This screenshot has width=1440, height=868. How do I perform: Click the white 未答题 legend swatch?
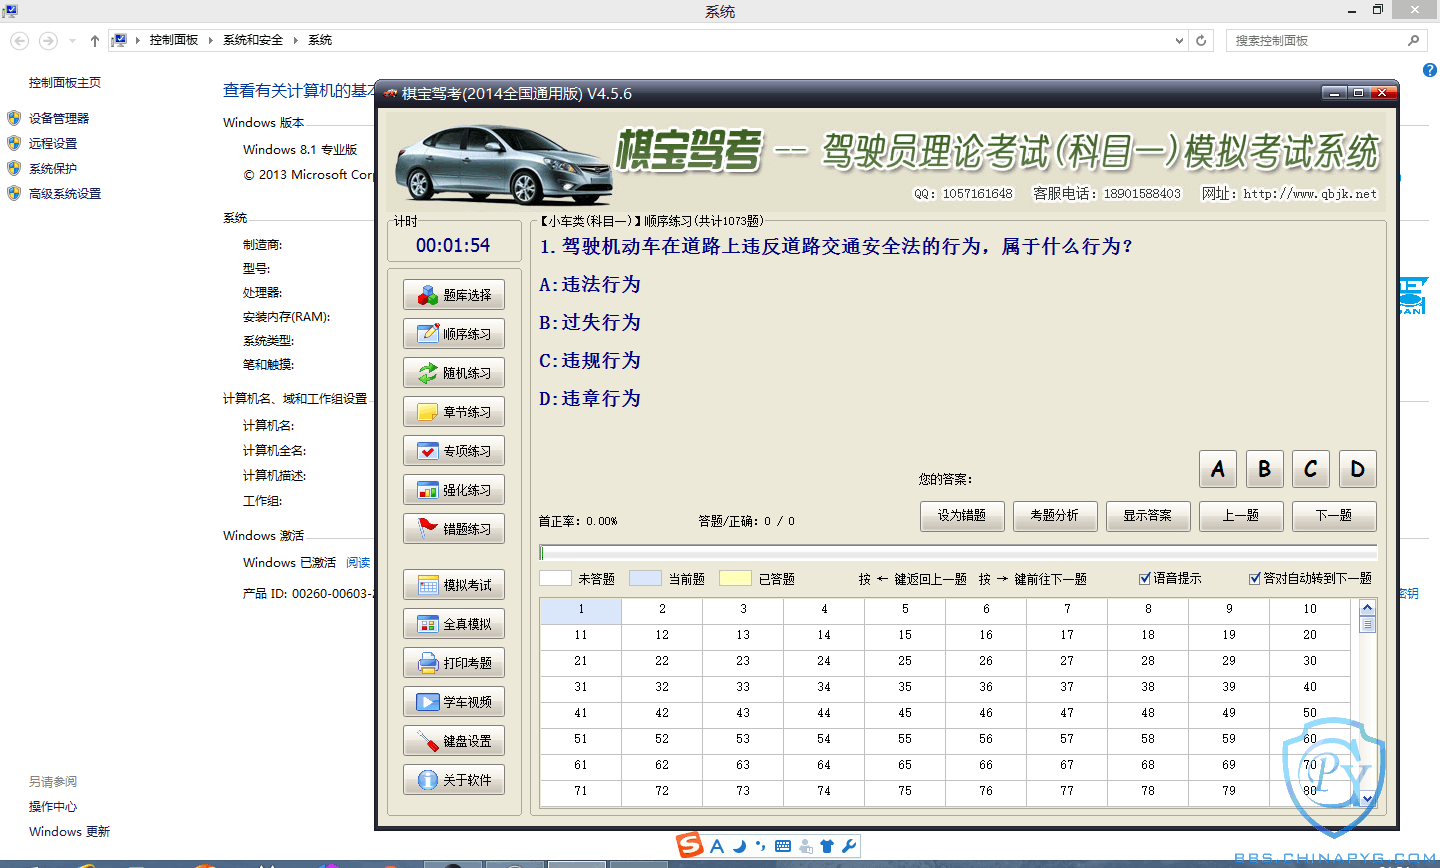click(555, 578)
